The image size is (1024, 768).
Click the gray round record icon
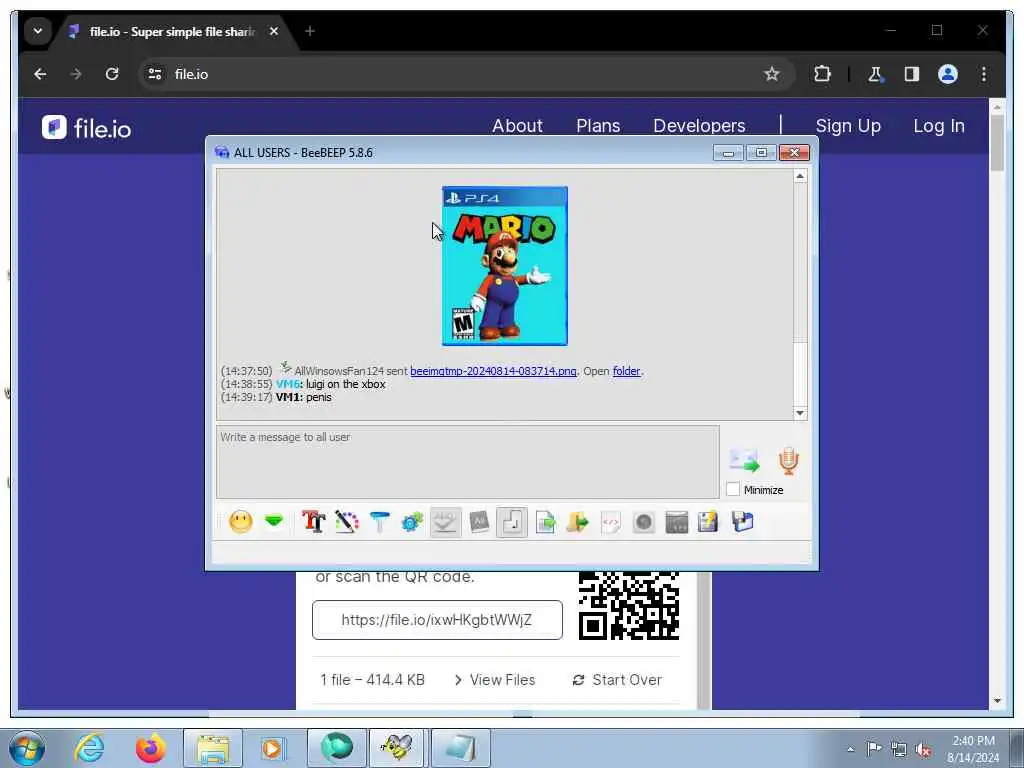[x=644, y=522]
